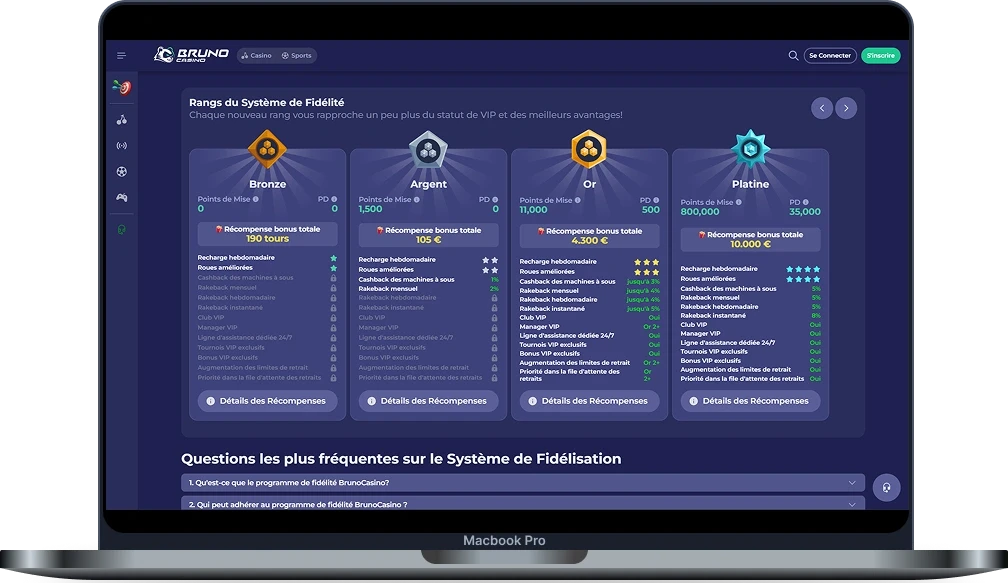Select the live broadcast icon in sidebar

pos(122,146)
